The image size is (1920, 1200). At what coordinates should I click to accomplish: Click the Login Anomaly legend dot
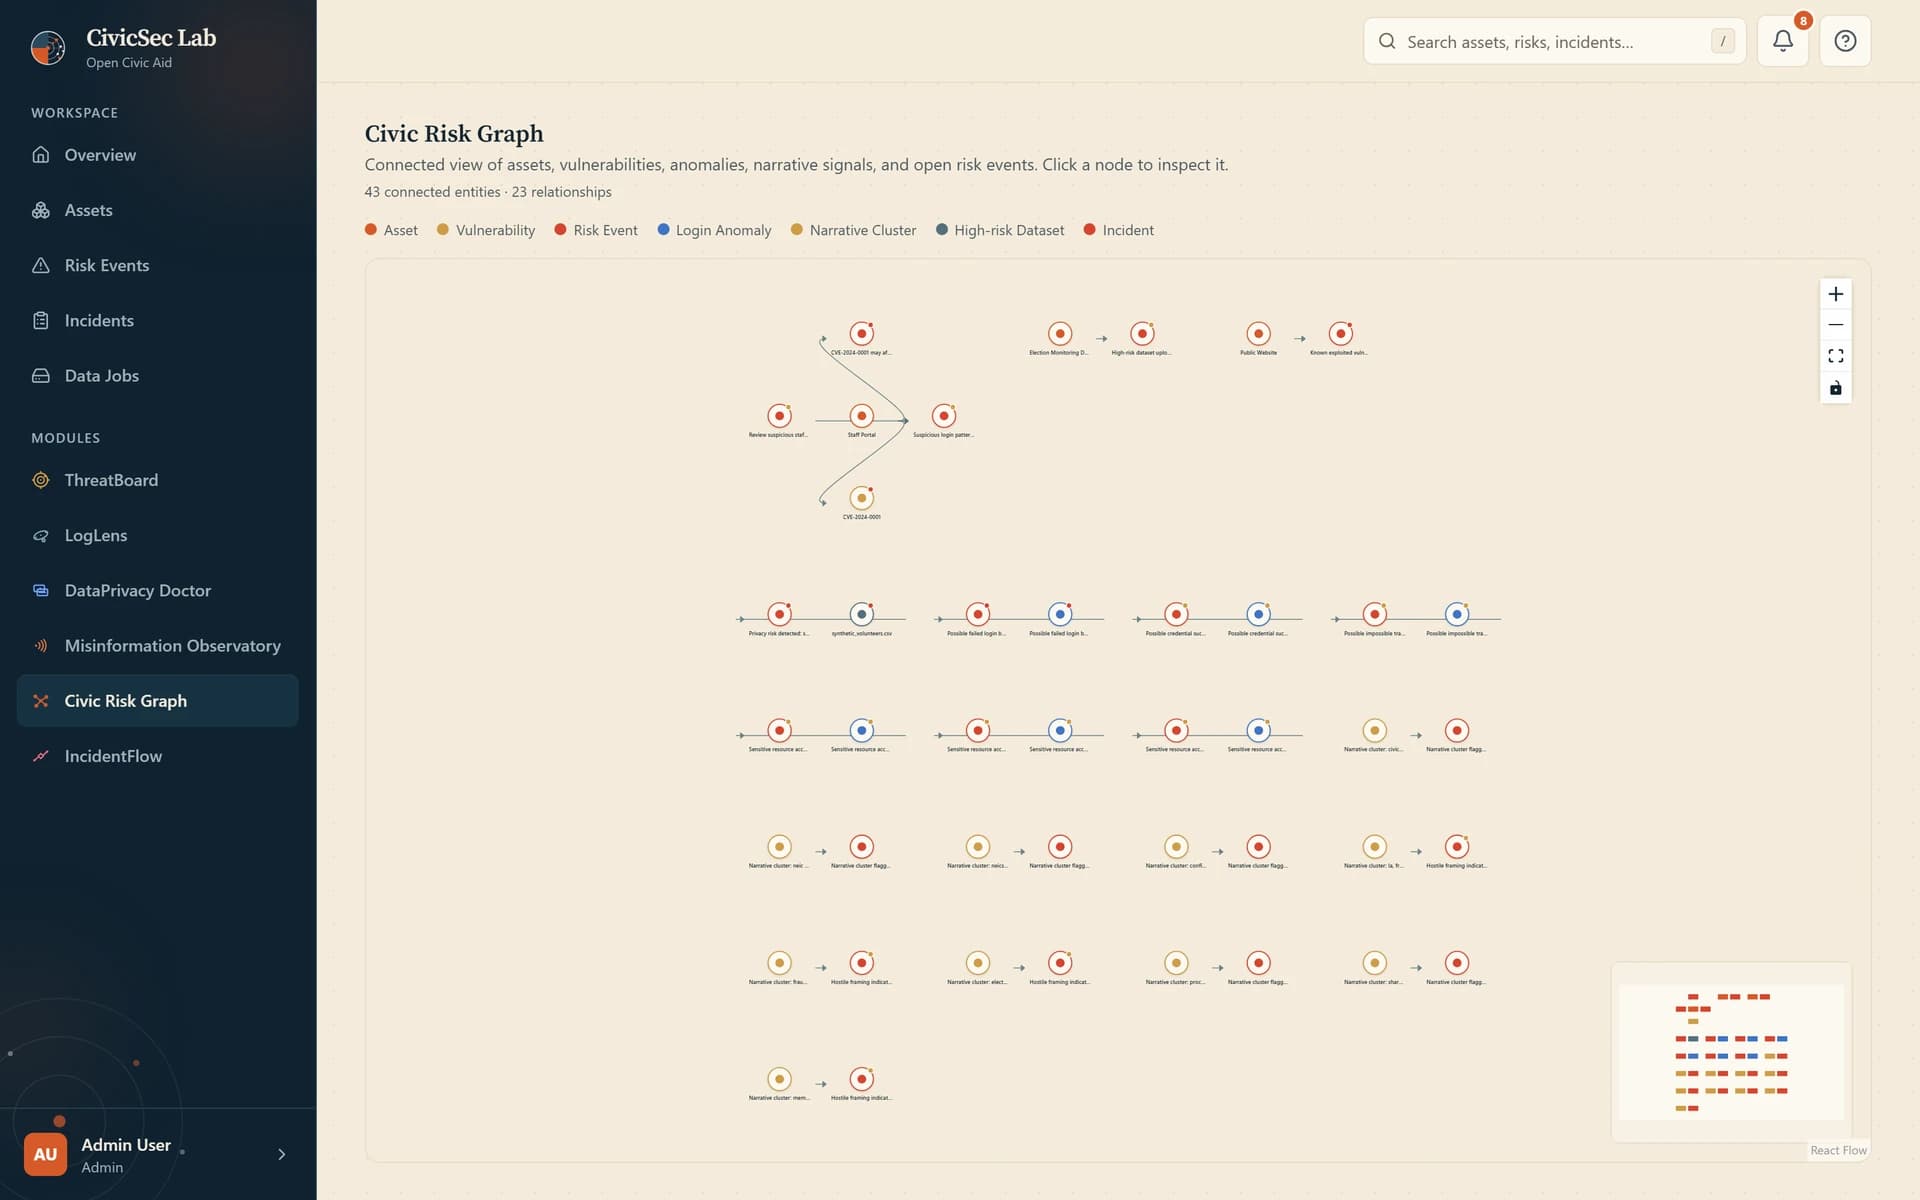pos(663,229)
